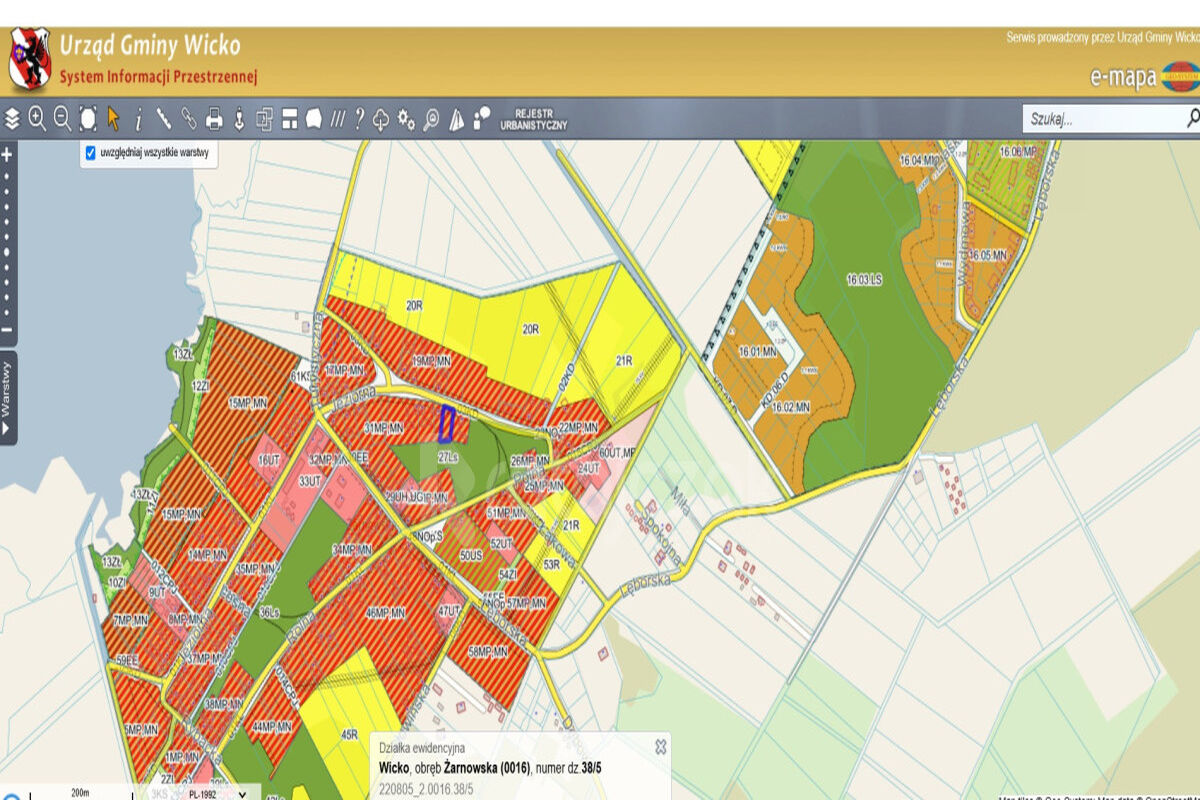Uncheck 'uwzględniaj wszystkie warstwy' checkbox

click(x=91, y=153)
